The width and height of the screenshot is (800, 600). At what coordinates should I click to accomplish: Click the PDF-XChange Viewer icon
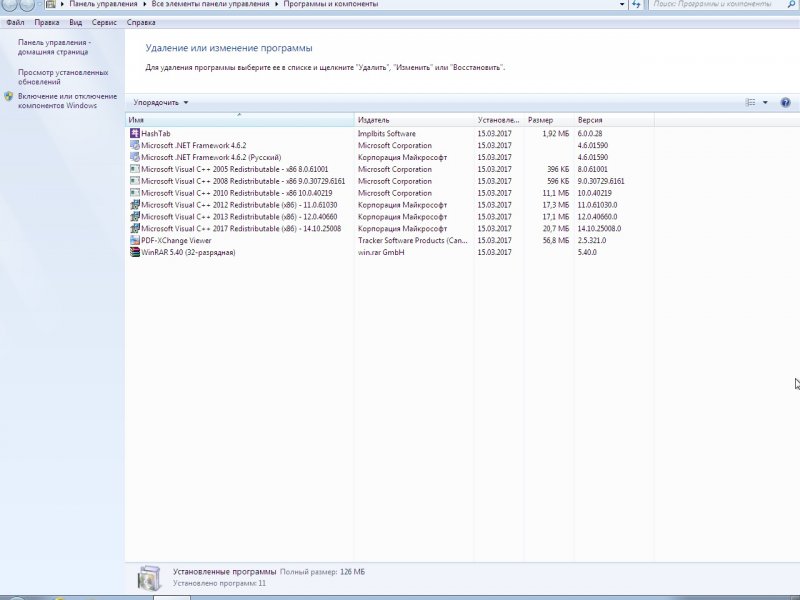[135, 240]
